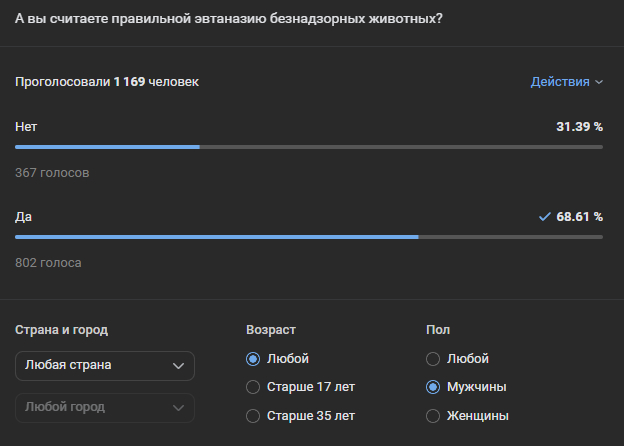Screen dimensions: 624x446
Task: Expand the Любая страна country dropdown
Action: point(105,366)
